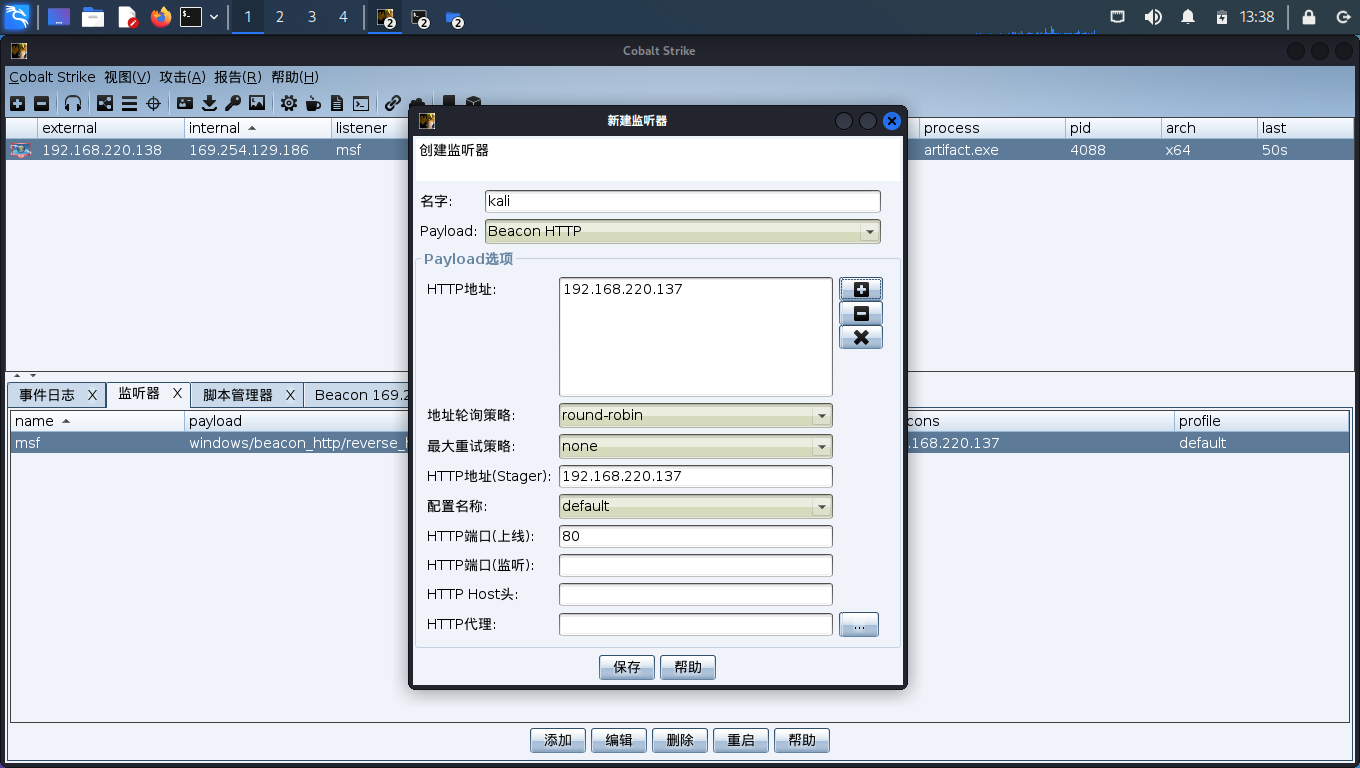Switch to the 脚本管理器 tab

[x=237, y=395]
